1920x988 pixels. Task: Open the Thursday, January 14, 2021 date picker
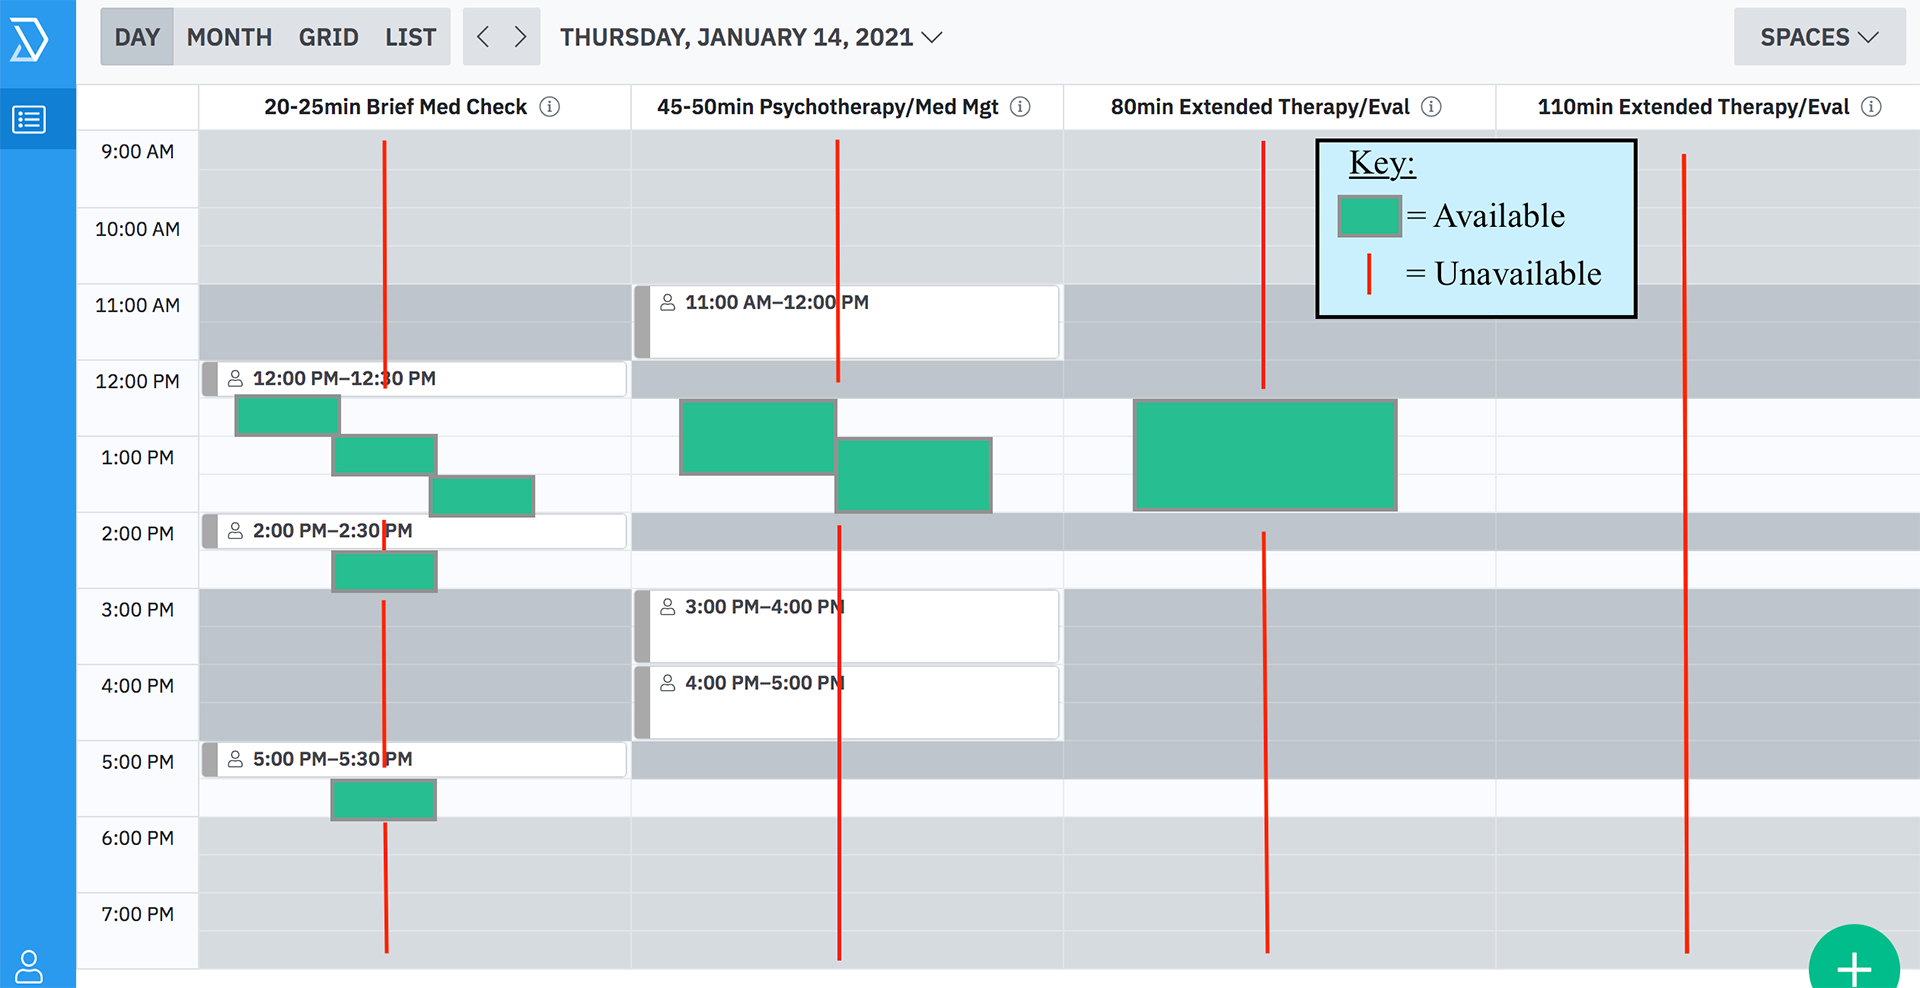750,37
